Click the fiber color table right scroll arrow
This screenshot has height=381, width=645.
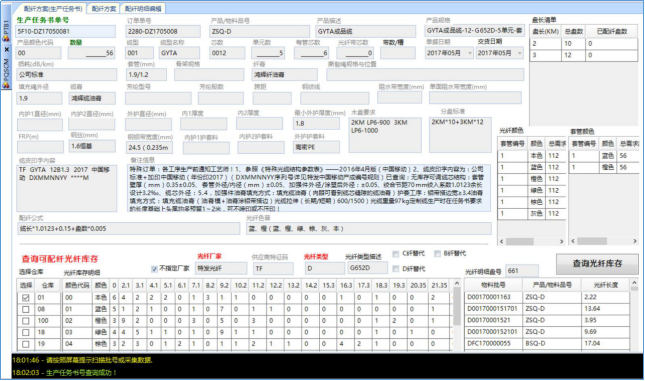click(561, 242)
